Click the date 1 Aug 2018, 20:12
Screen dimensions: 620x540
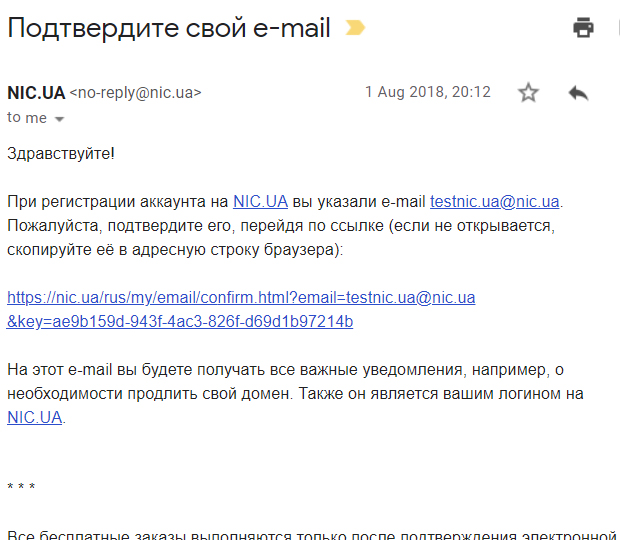pos(428,92)
